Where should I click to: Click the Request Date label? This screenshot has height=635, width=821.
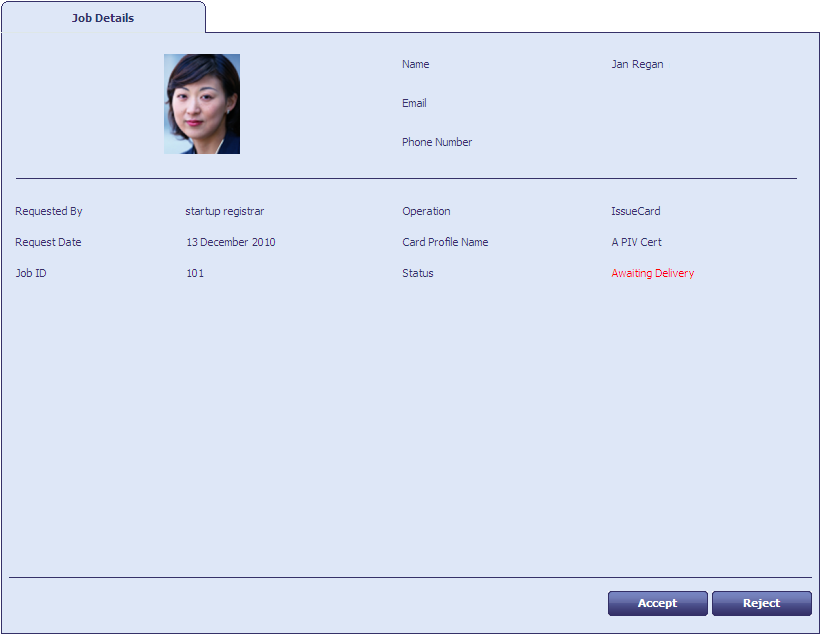pos(48,242)
